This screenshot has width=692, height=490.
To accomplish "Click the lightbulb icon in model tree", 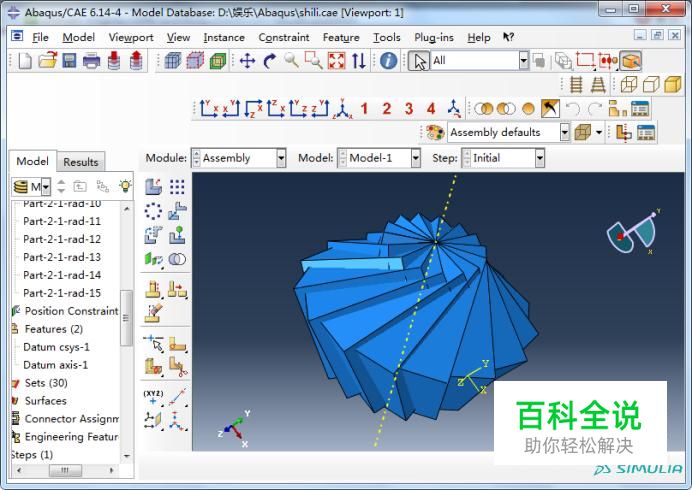I will tap(125, 186).
